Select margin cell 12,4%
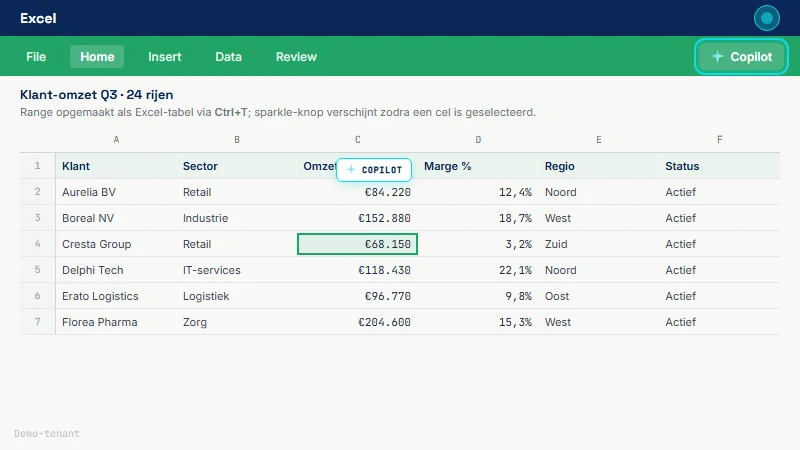 [478, 192]
